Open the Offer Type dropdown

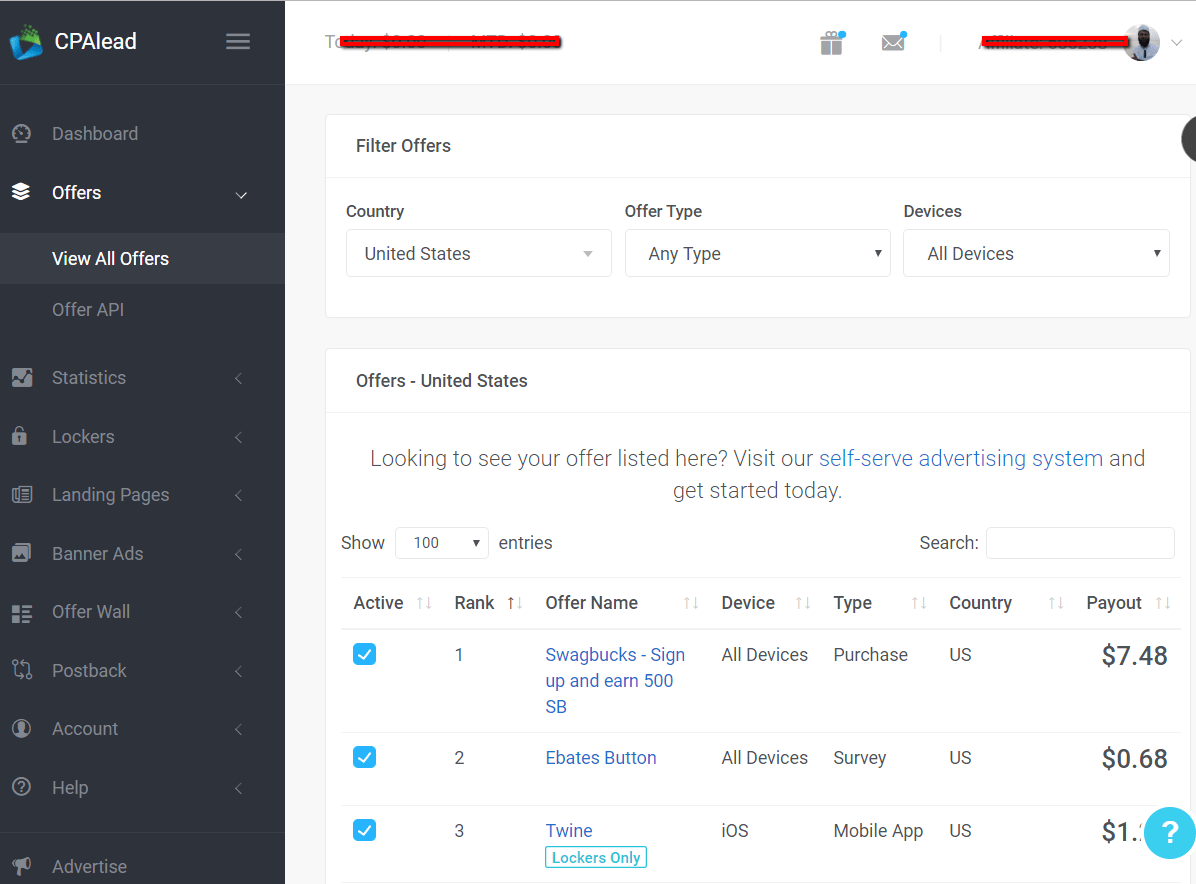pos(757,254)
